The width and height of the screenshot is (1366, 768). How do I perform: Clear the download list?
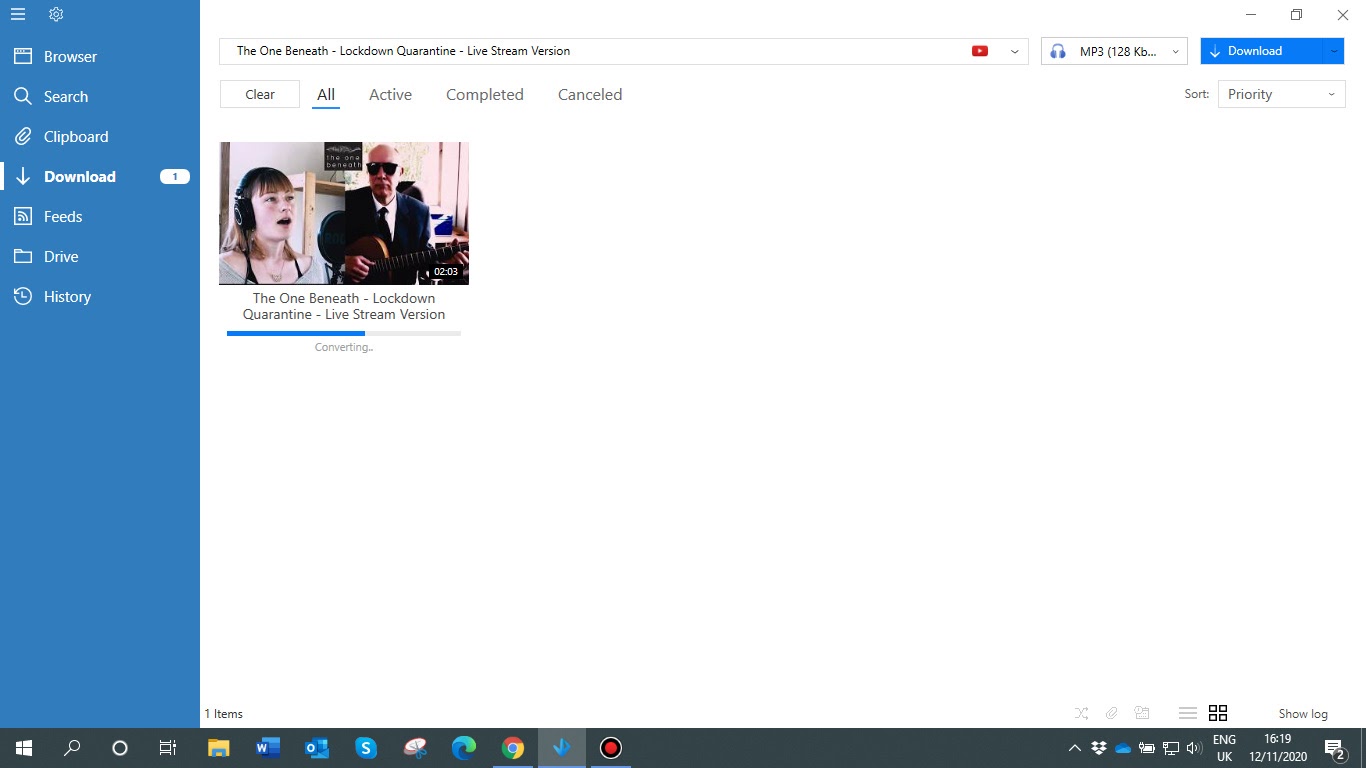pyautogui.click(x=260, y=95)
